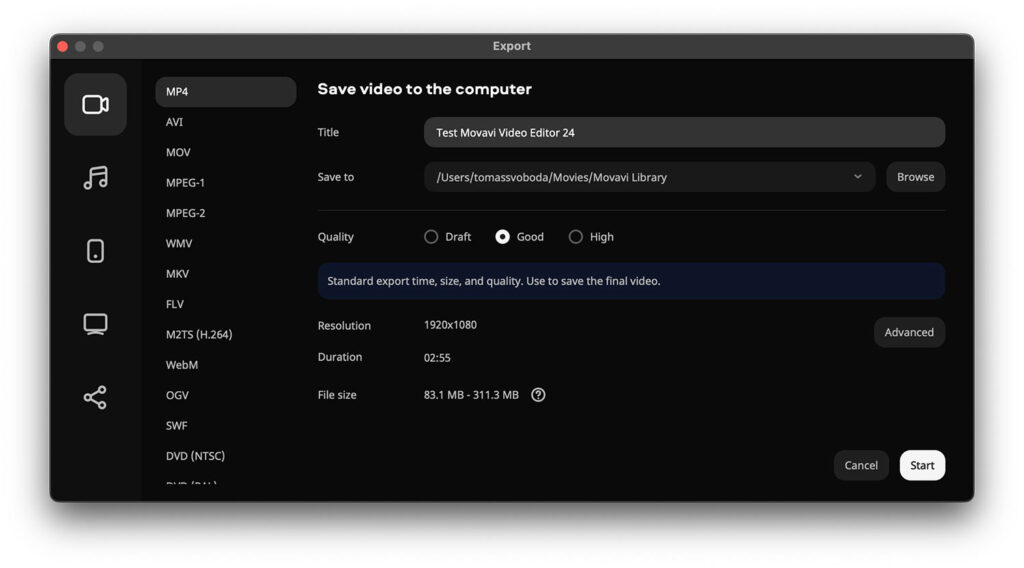This screenshot has height=568, width=1024.
Task: Start the video export
Action: click(x=922, y=465)
